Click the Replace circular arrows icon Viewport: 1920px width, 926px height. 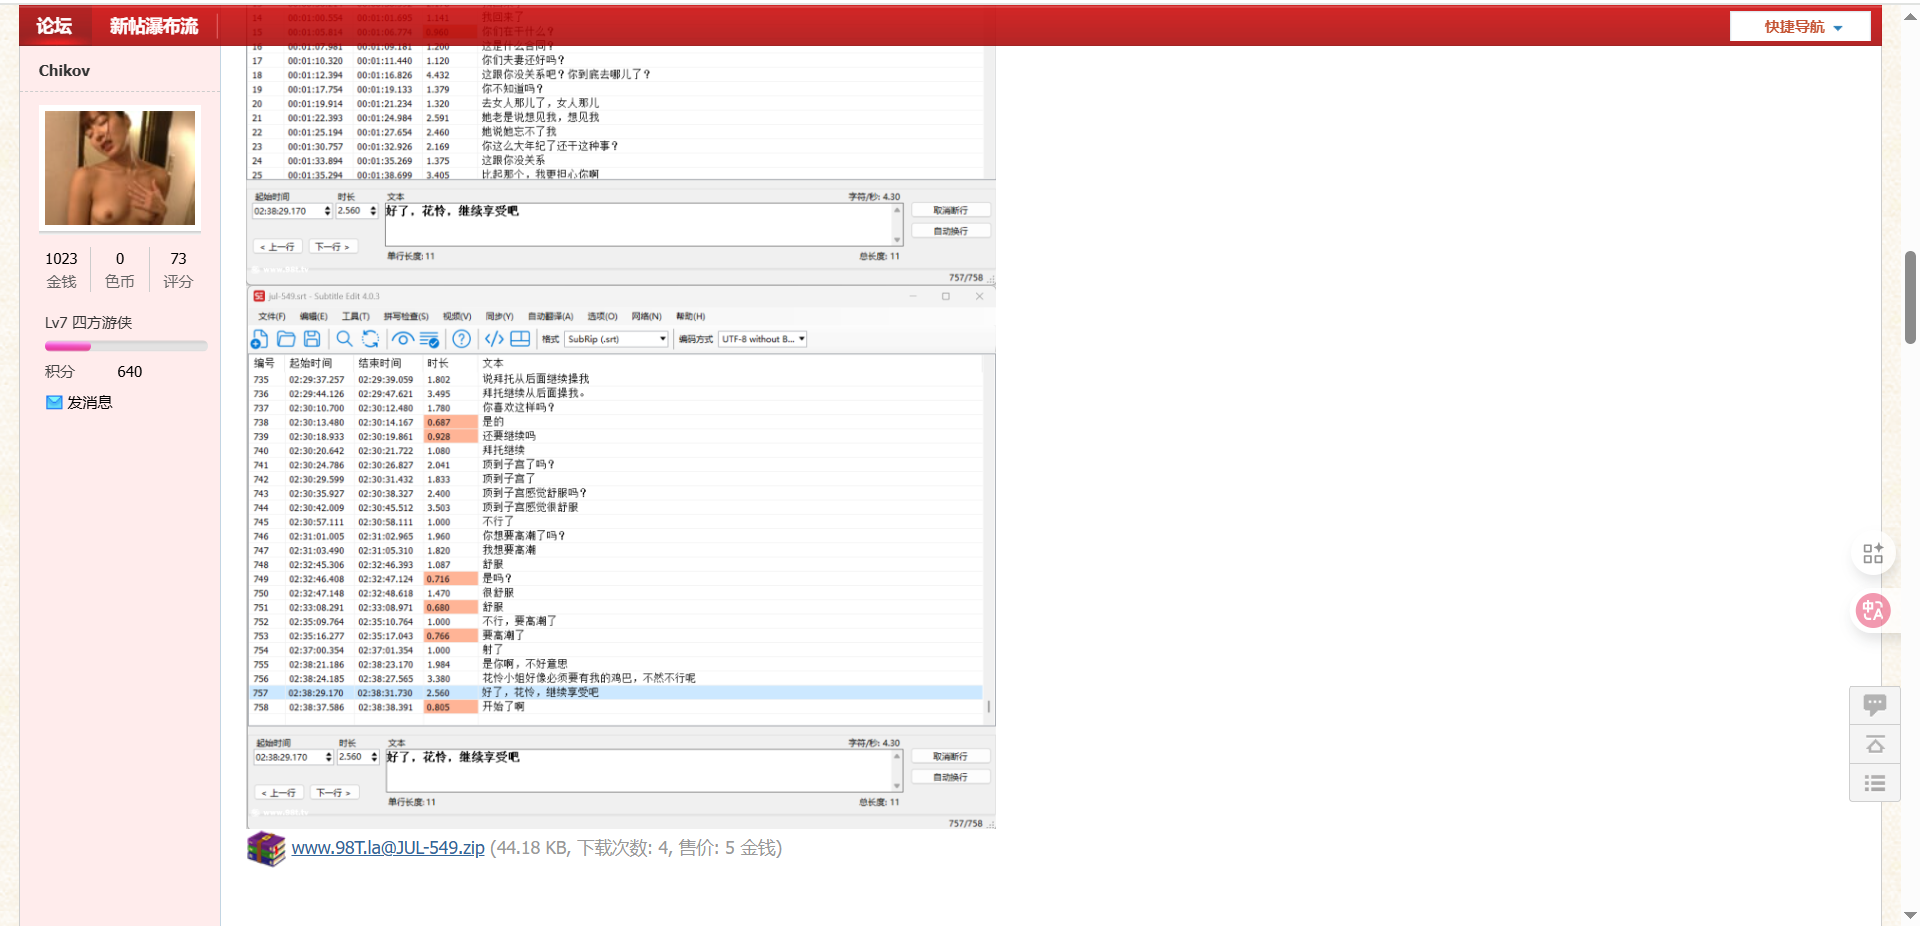pos(370,339)
